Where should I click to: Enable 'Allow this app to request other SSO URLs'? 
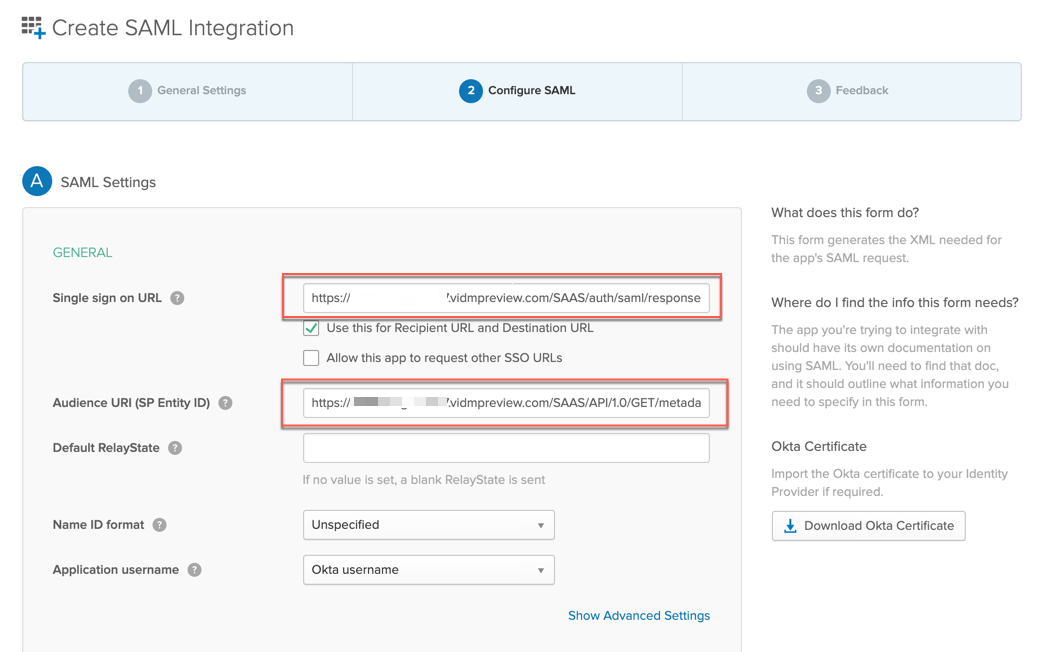(311, 358)
